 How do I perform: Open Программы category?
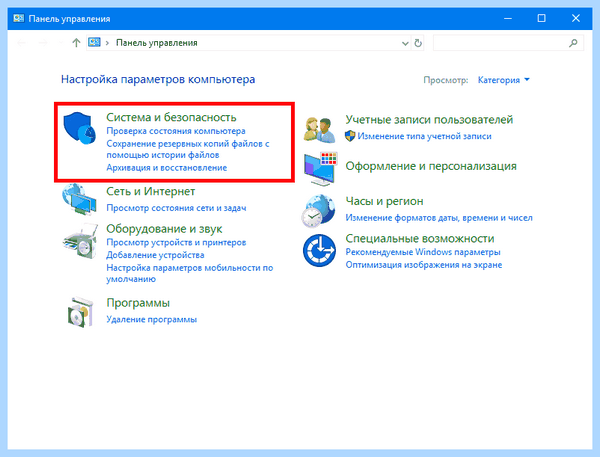(x=138, y=303)
